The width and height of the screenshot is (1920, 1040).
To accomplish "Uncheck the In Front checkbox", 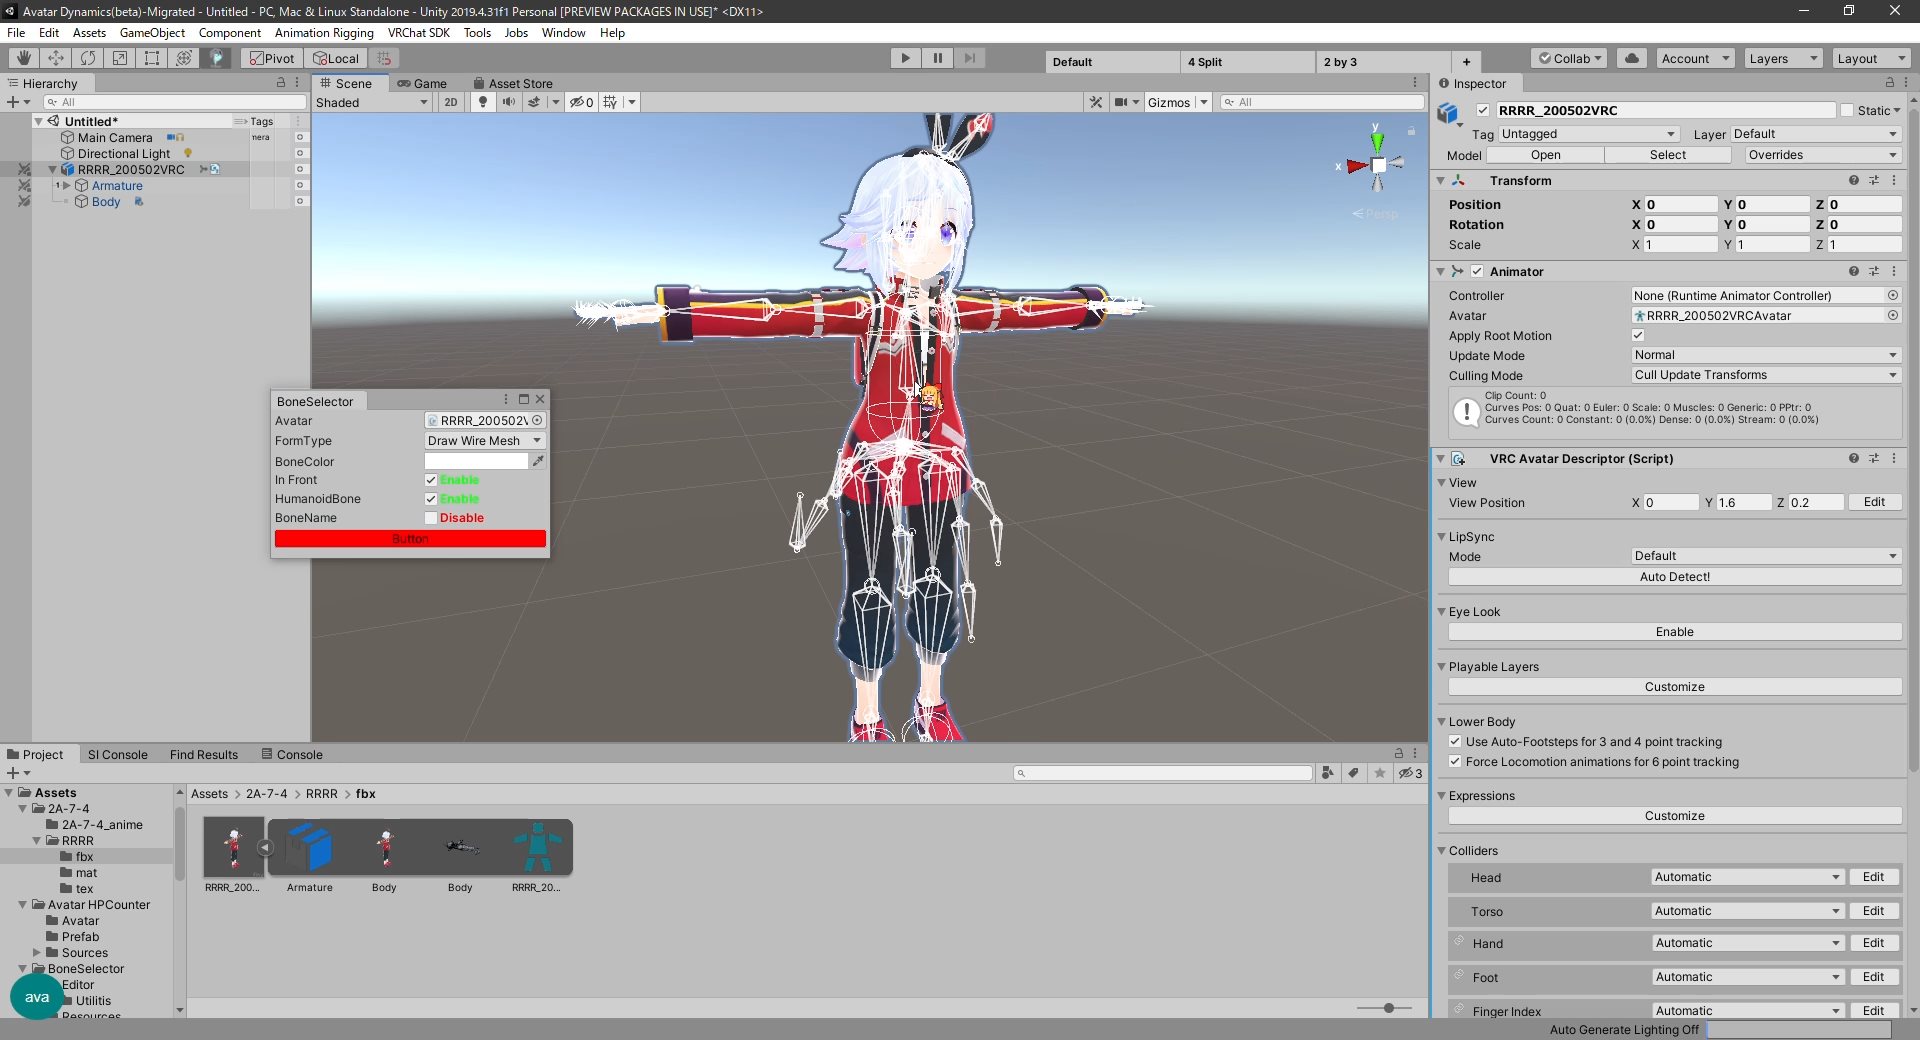I will pyautogui.click(x=431, y=480).
